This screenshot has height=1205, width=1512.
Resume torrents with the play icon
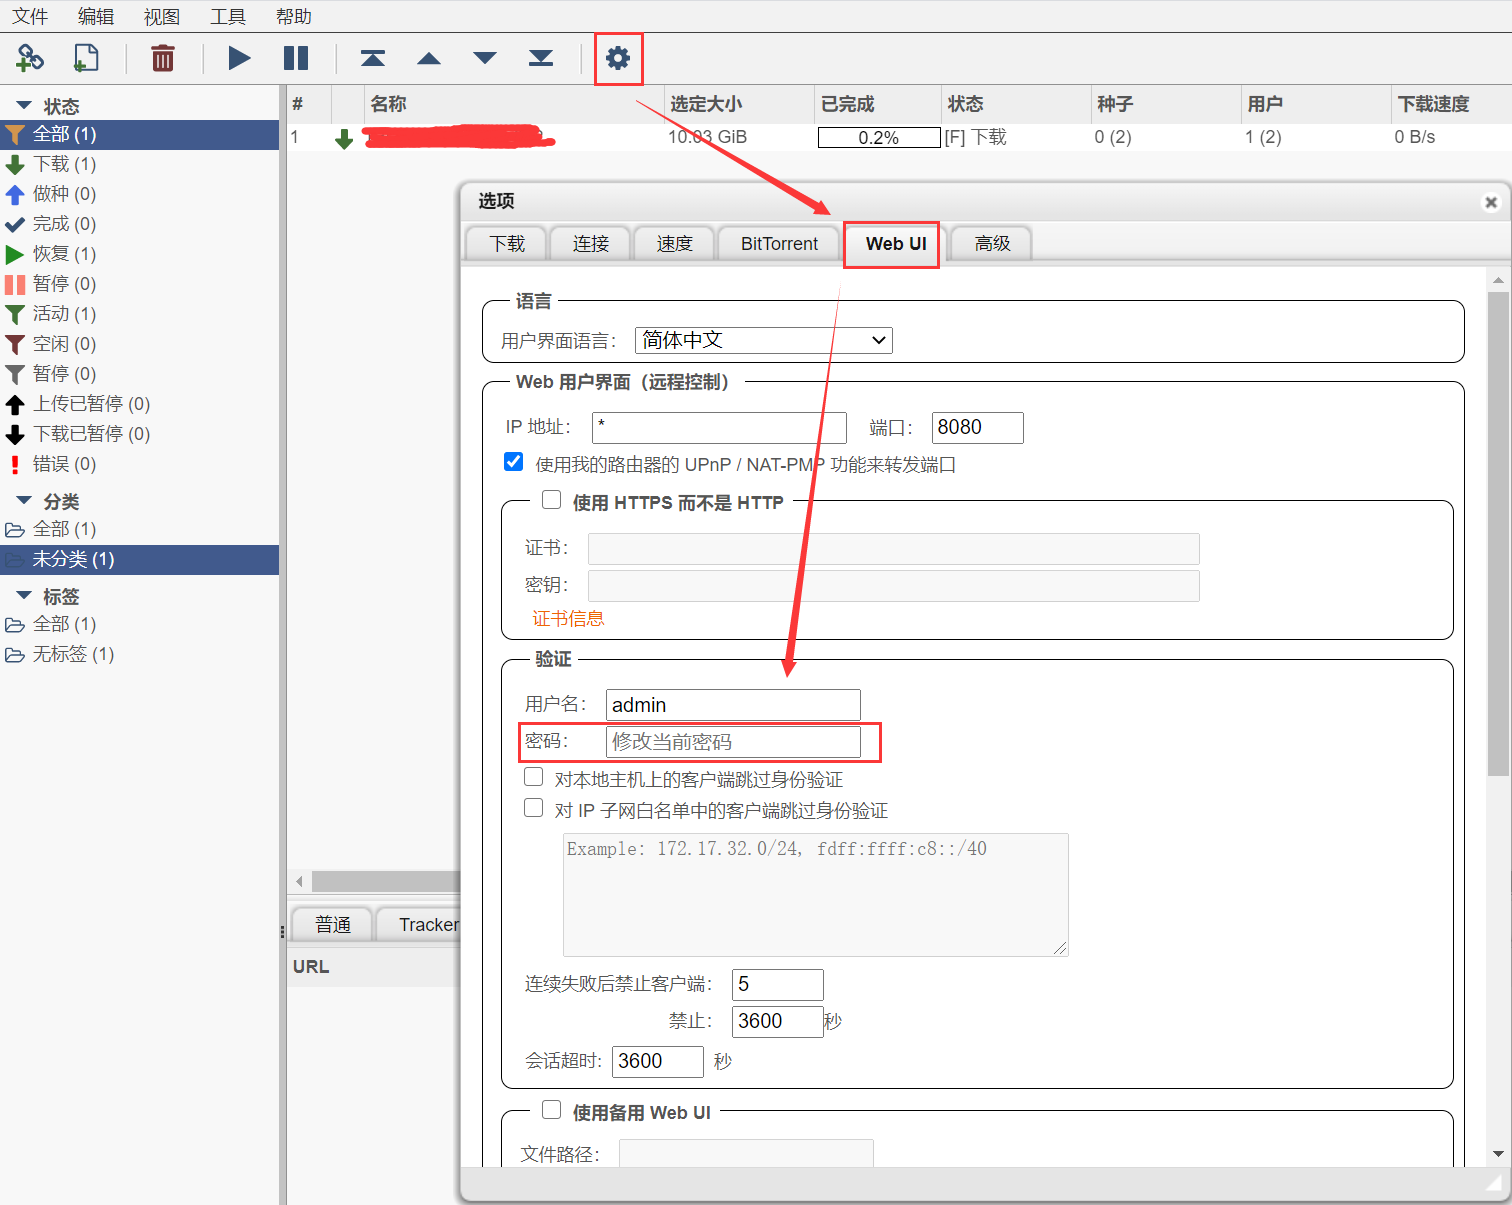[239, 58]
